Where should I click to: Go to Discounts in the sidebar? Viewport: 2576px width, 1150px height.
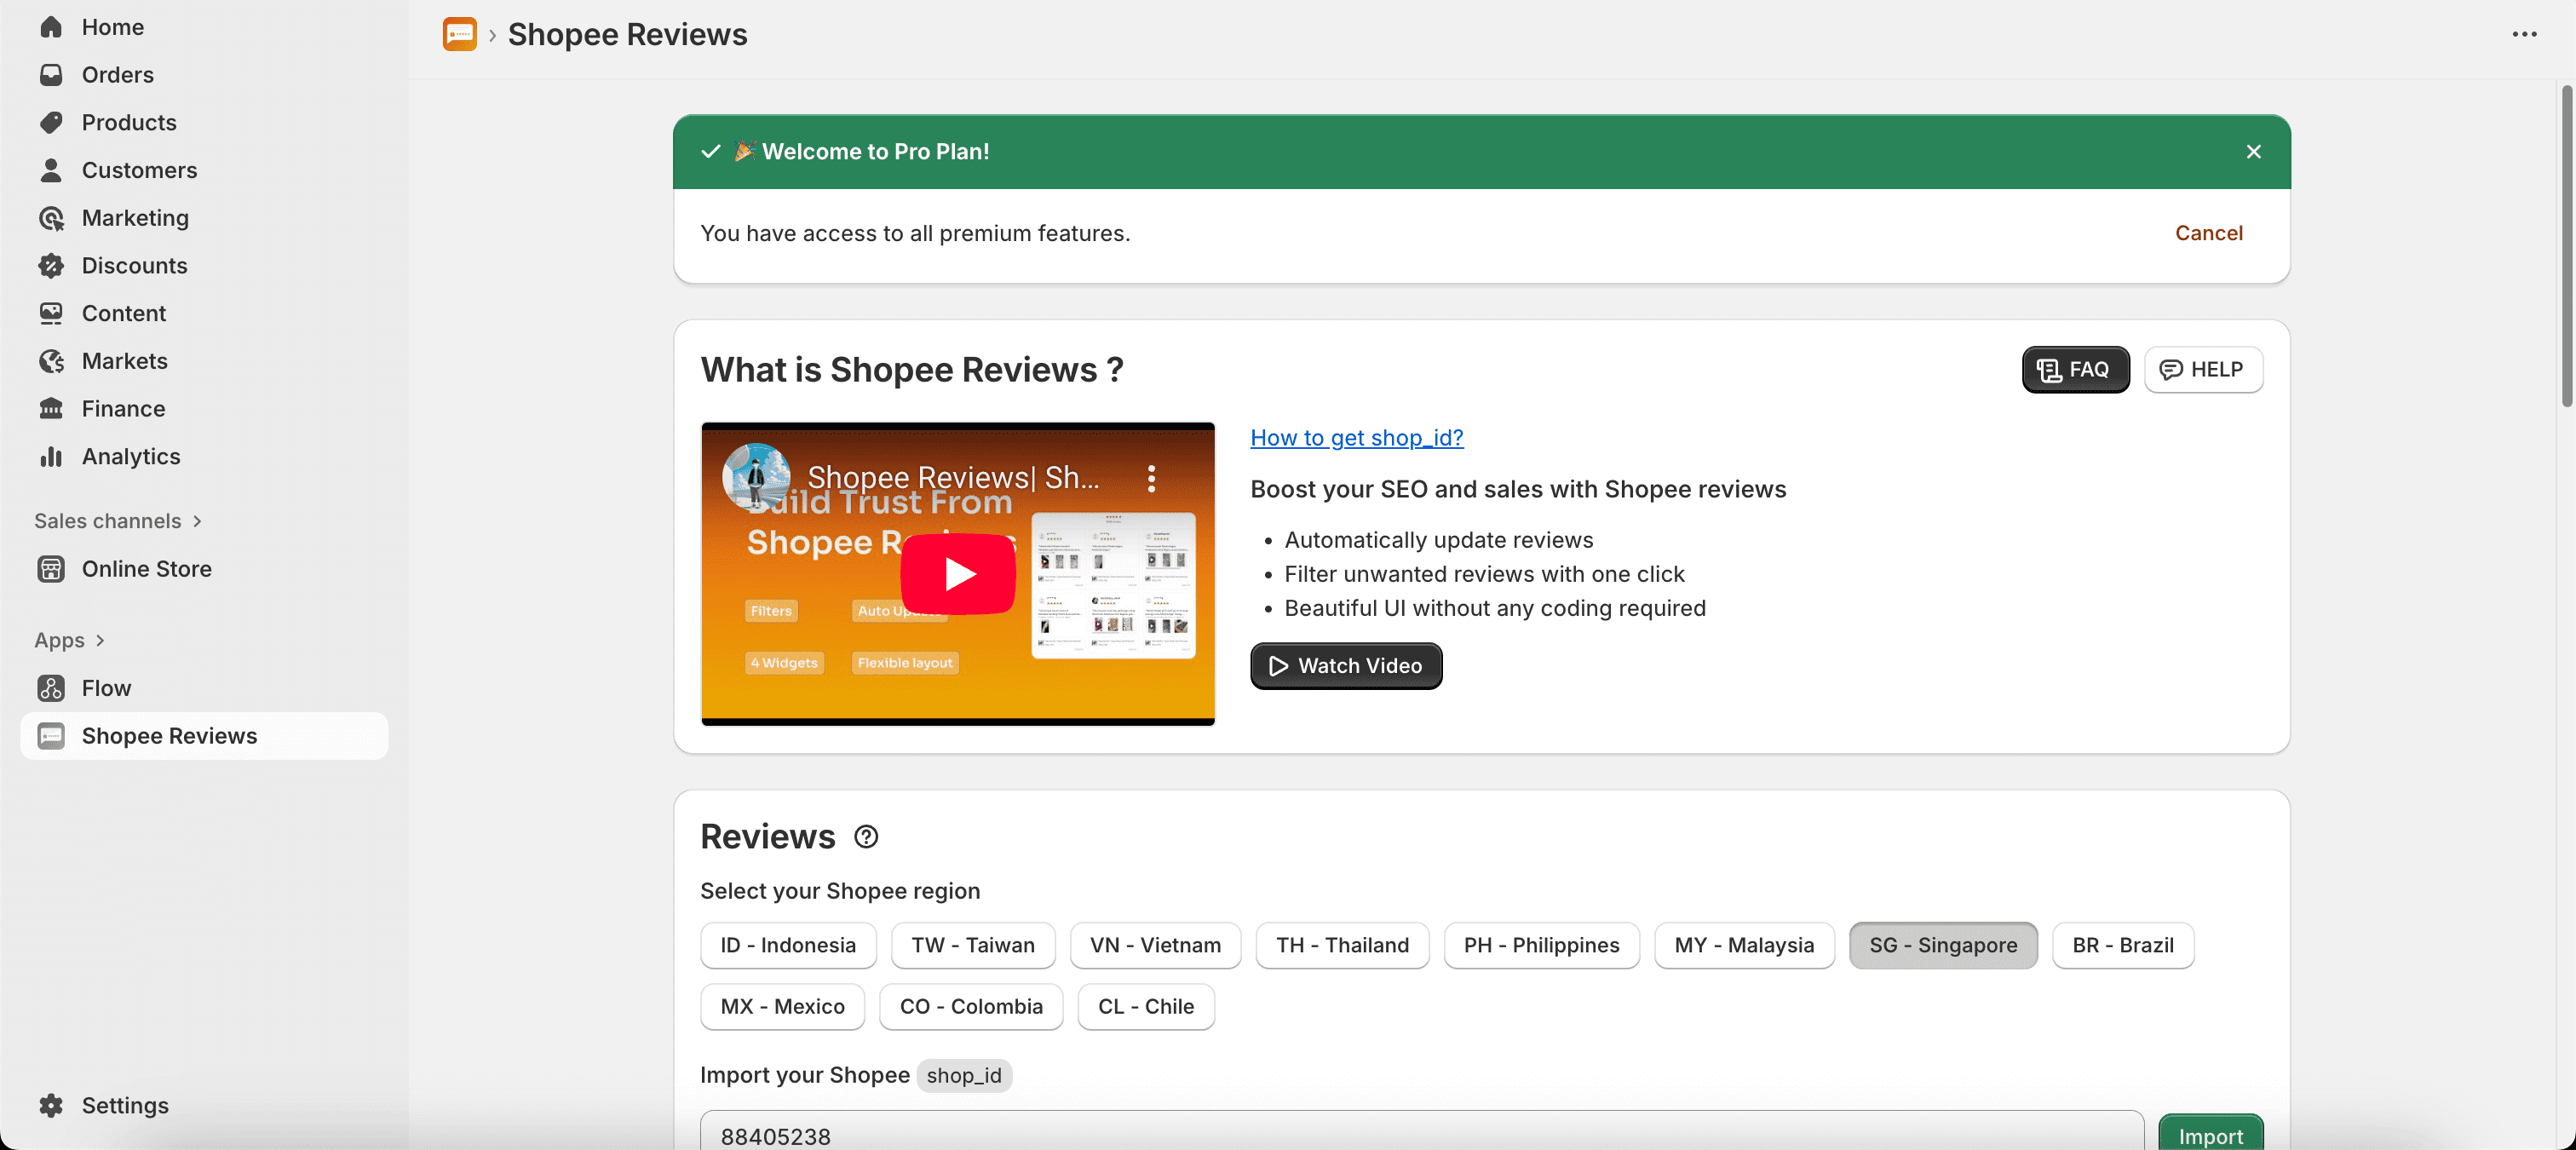[134, 265]
